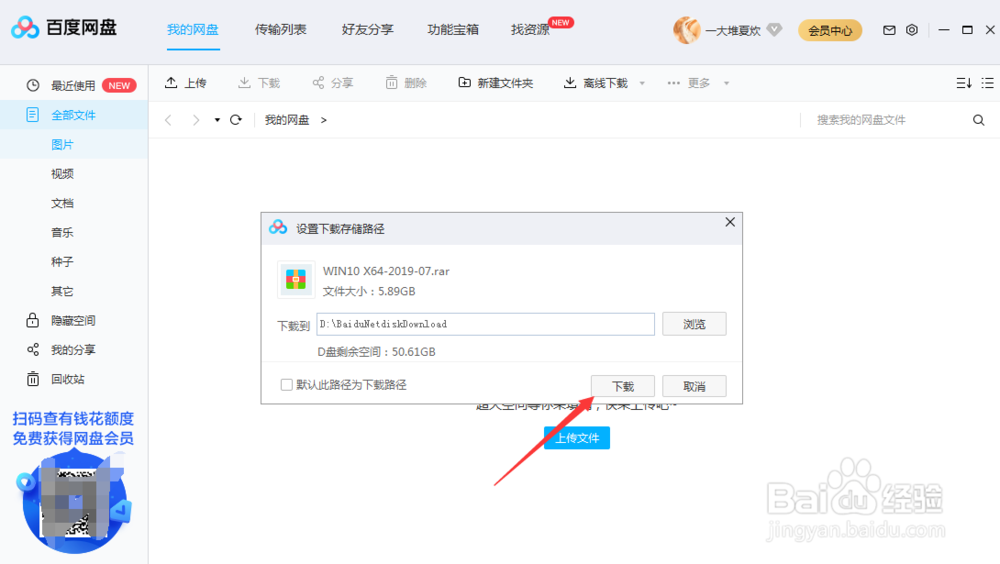Click the Upload toolbar icon

click(171, 82)
